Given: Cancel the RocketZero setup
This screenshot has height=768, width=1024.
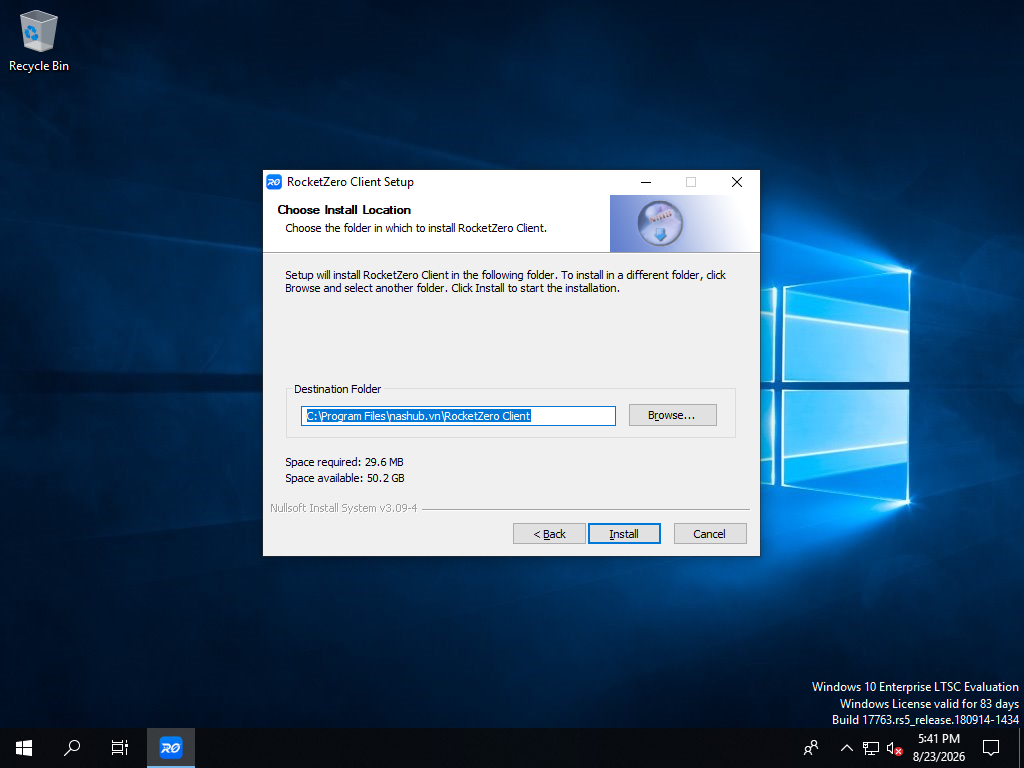Looking at the screenshot, I should pos(709,534).
